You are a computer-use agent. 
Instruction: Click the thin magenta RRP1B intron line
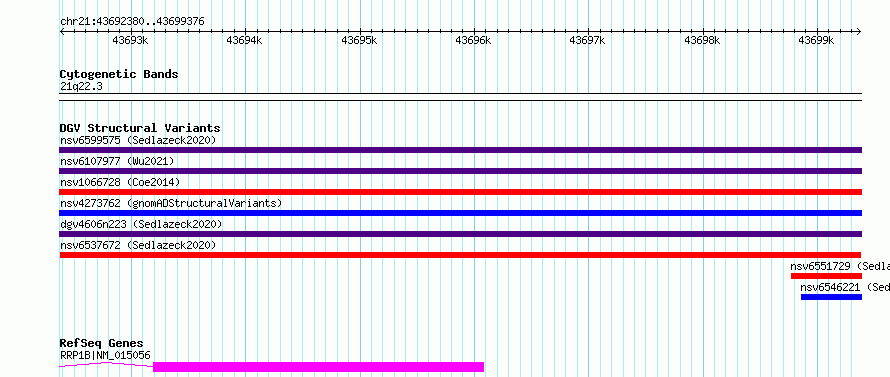106,365
